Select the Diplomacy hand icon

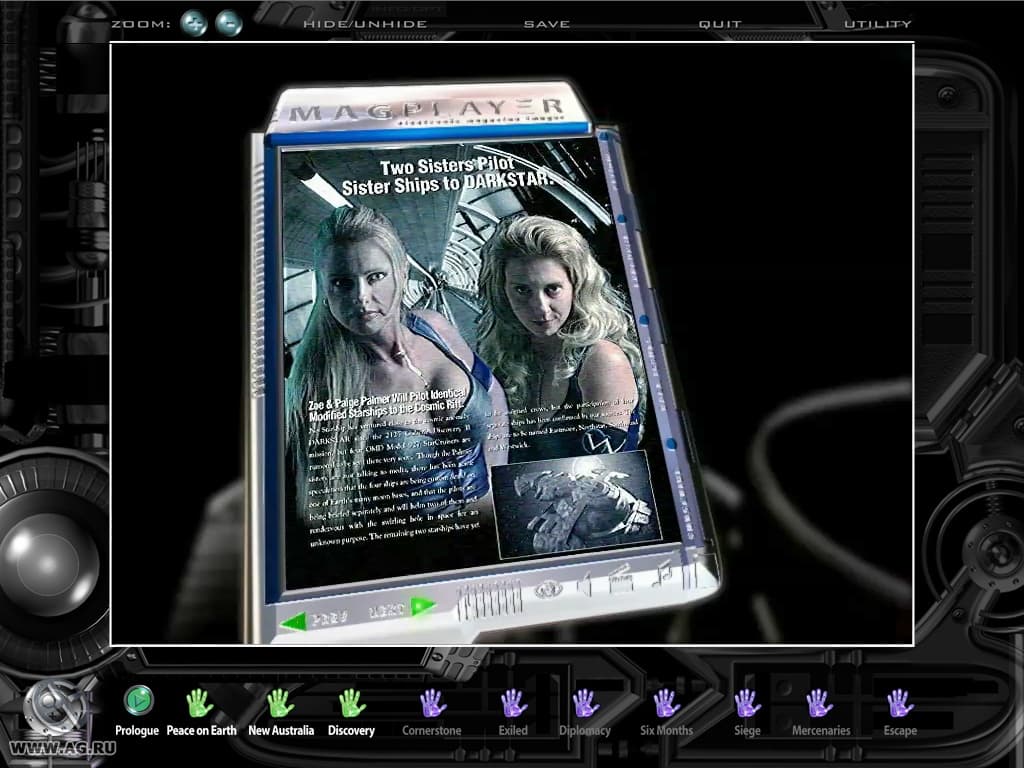click(x=586, y=703)
